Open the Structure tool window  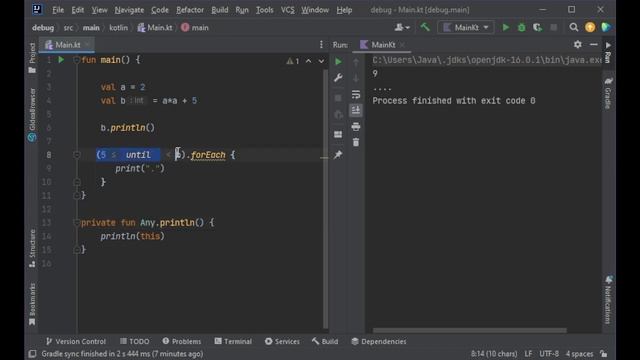32,249
